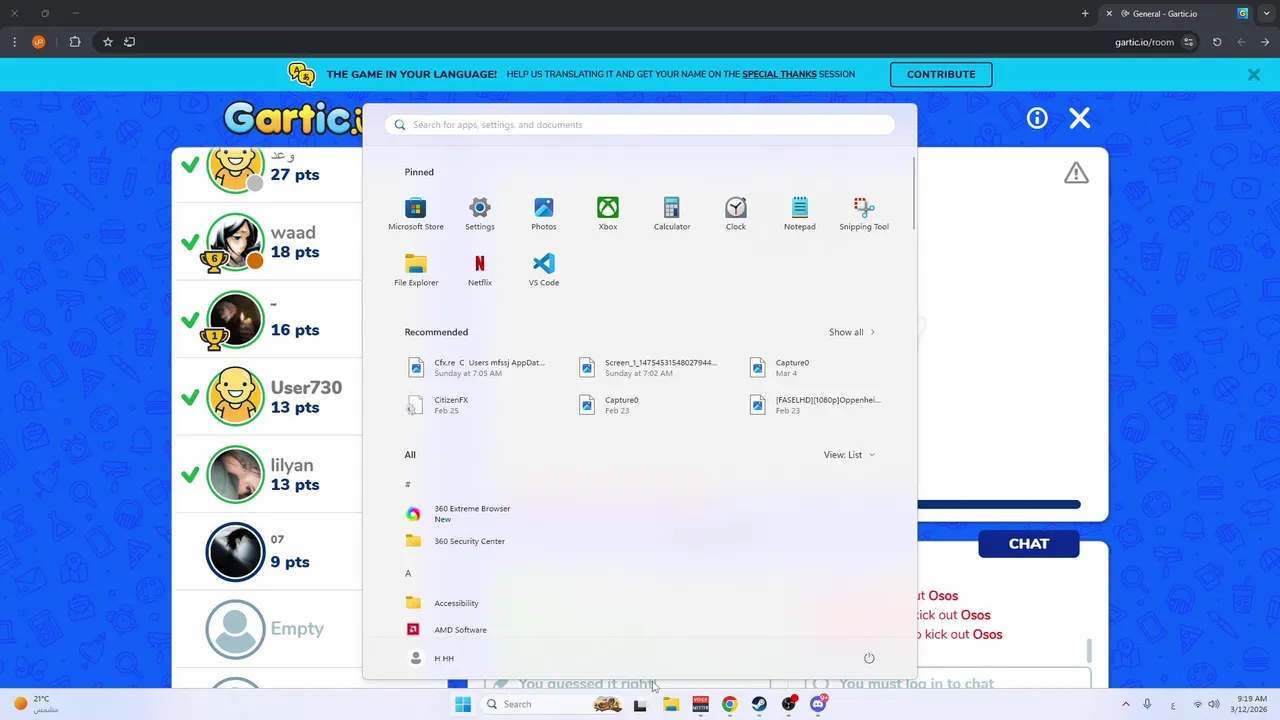
Task: Open the recommended FASELHD Oppenheimer file
Action: click(x=815, y=405)
